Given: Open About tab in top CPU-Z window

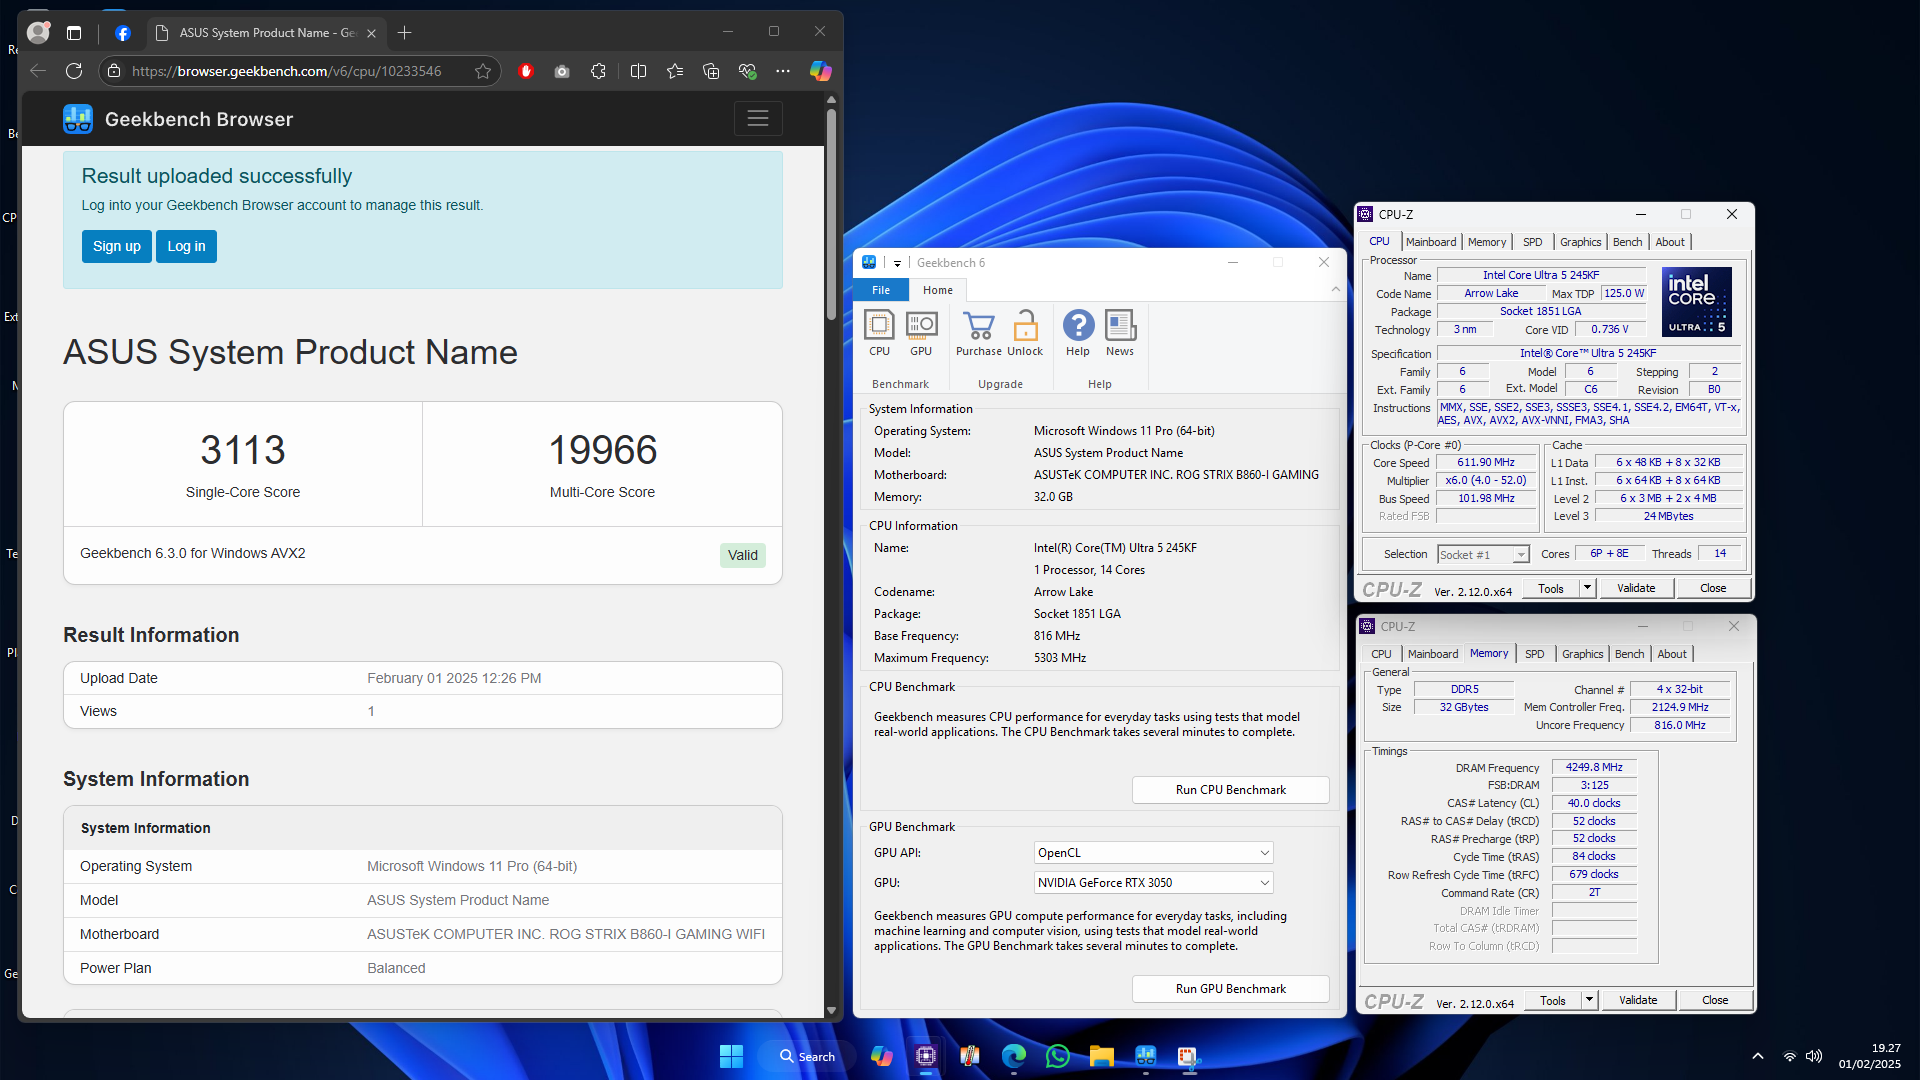Looking at the screenshot, I should 1670,242.
